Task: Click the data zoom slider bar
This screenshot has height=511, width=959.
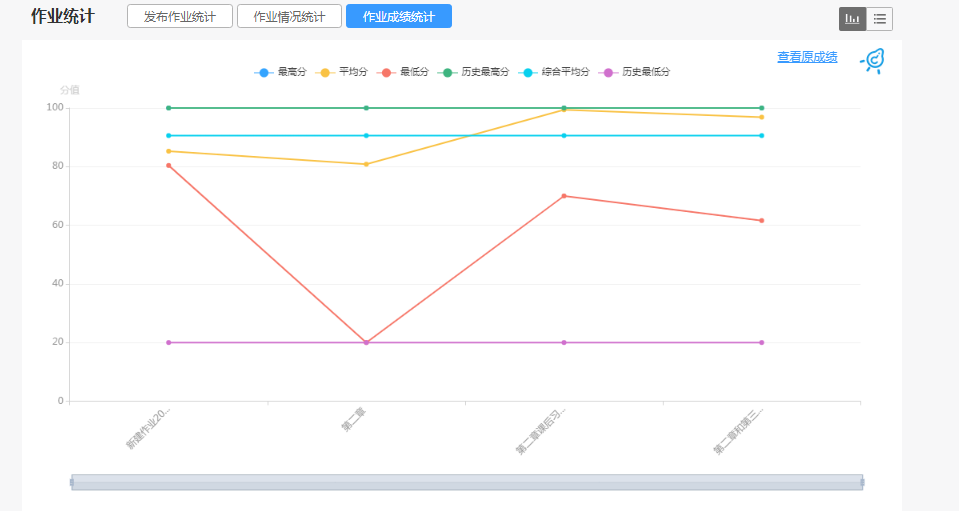Action: pyautogui.click(x=467, y=482)
